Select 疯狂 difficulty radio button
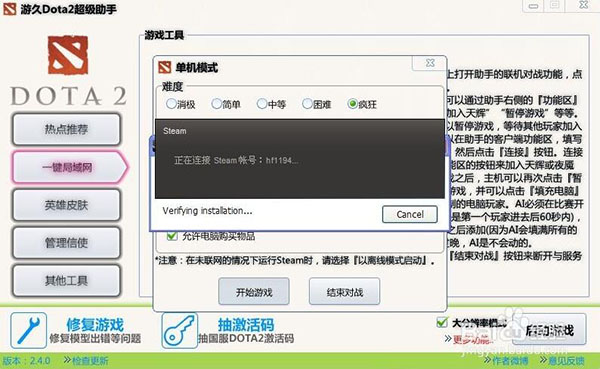The width and height of the screenshot is (600, 369). [x=352, y=104]
